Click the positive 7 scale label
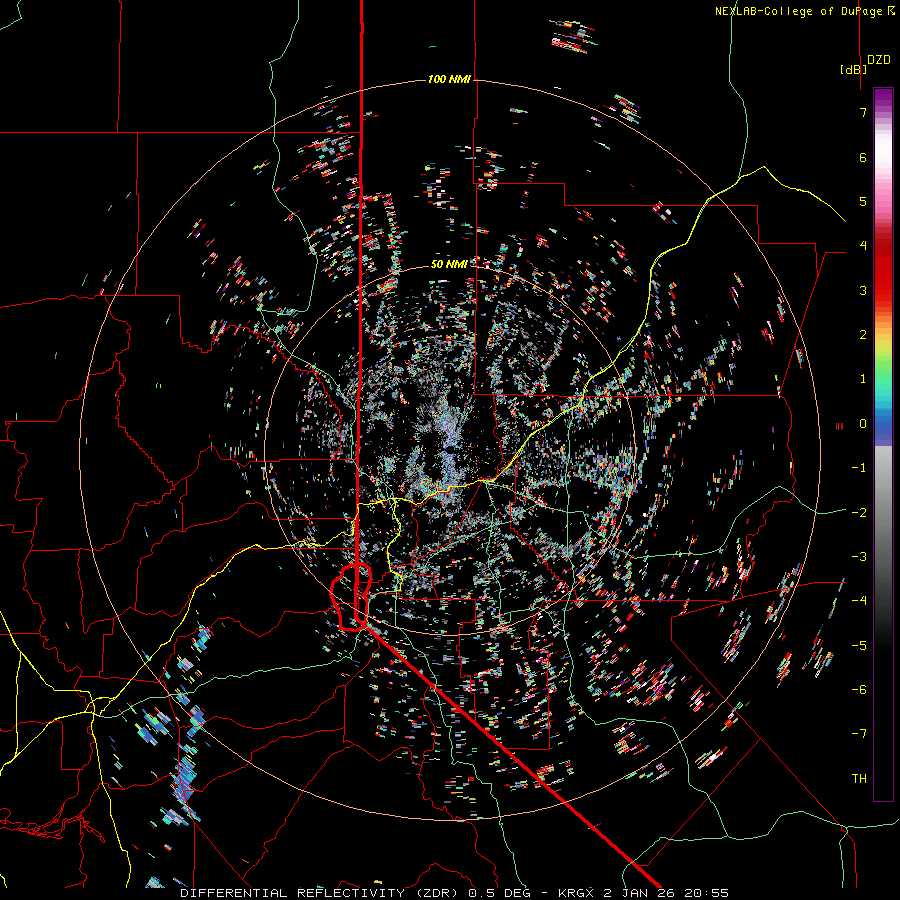 tap(863, 112)
